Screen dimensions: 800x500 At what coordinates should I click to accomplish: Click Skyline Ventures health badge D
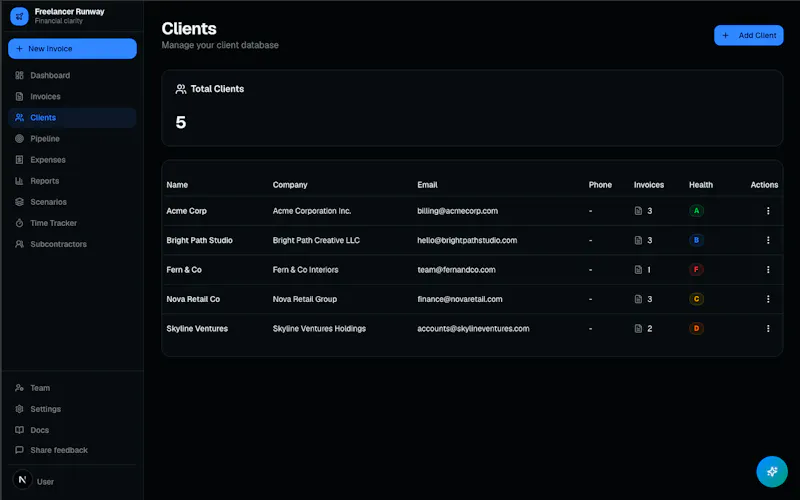[x=696, y=329]
